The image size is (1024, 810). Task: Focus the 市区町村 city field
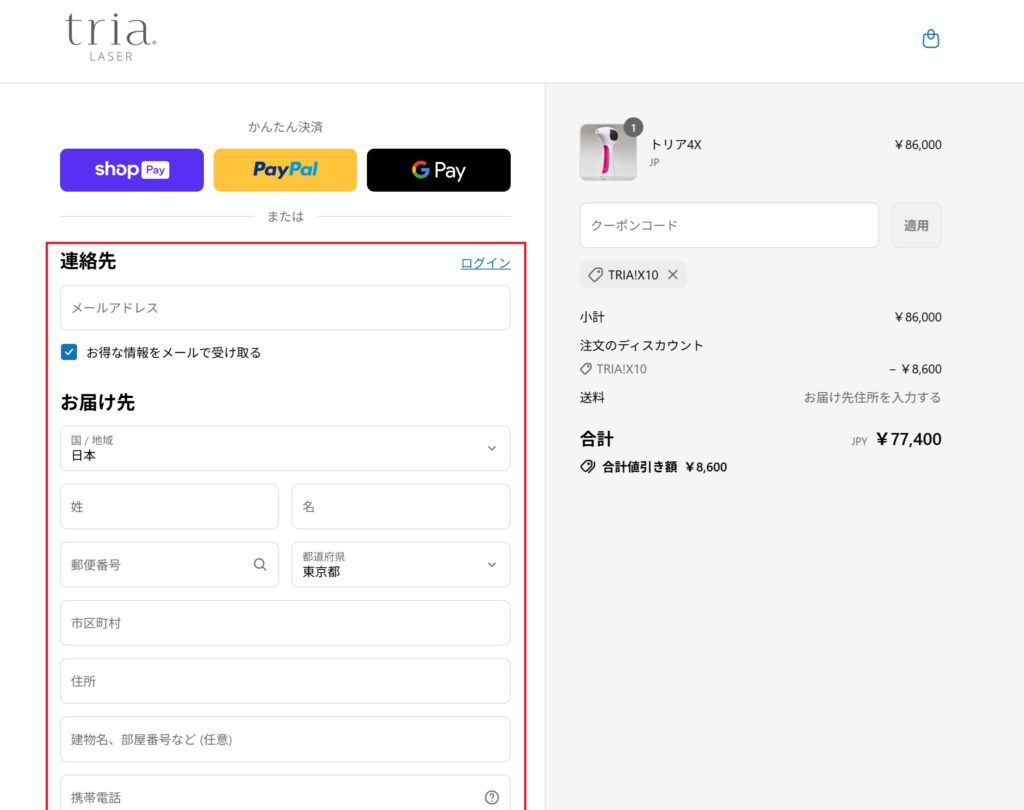click(x=285, y=623)
